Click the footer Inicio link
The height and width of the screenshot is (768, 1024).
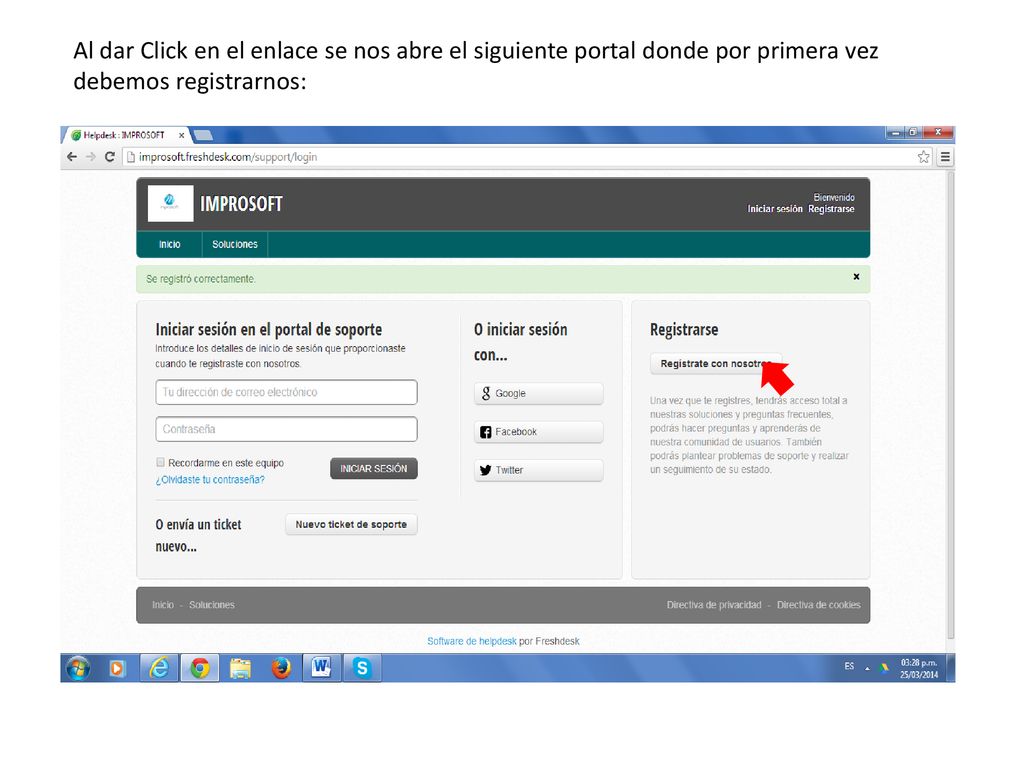pos(163,605)
